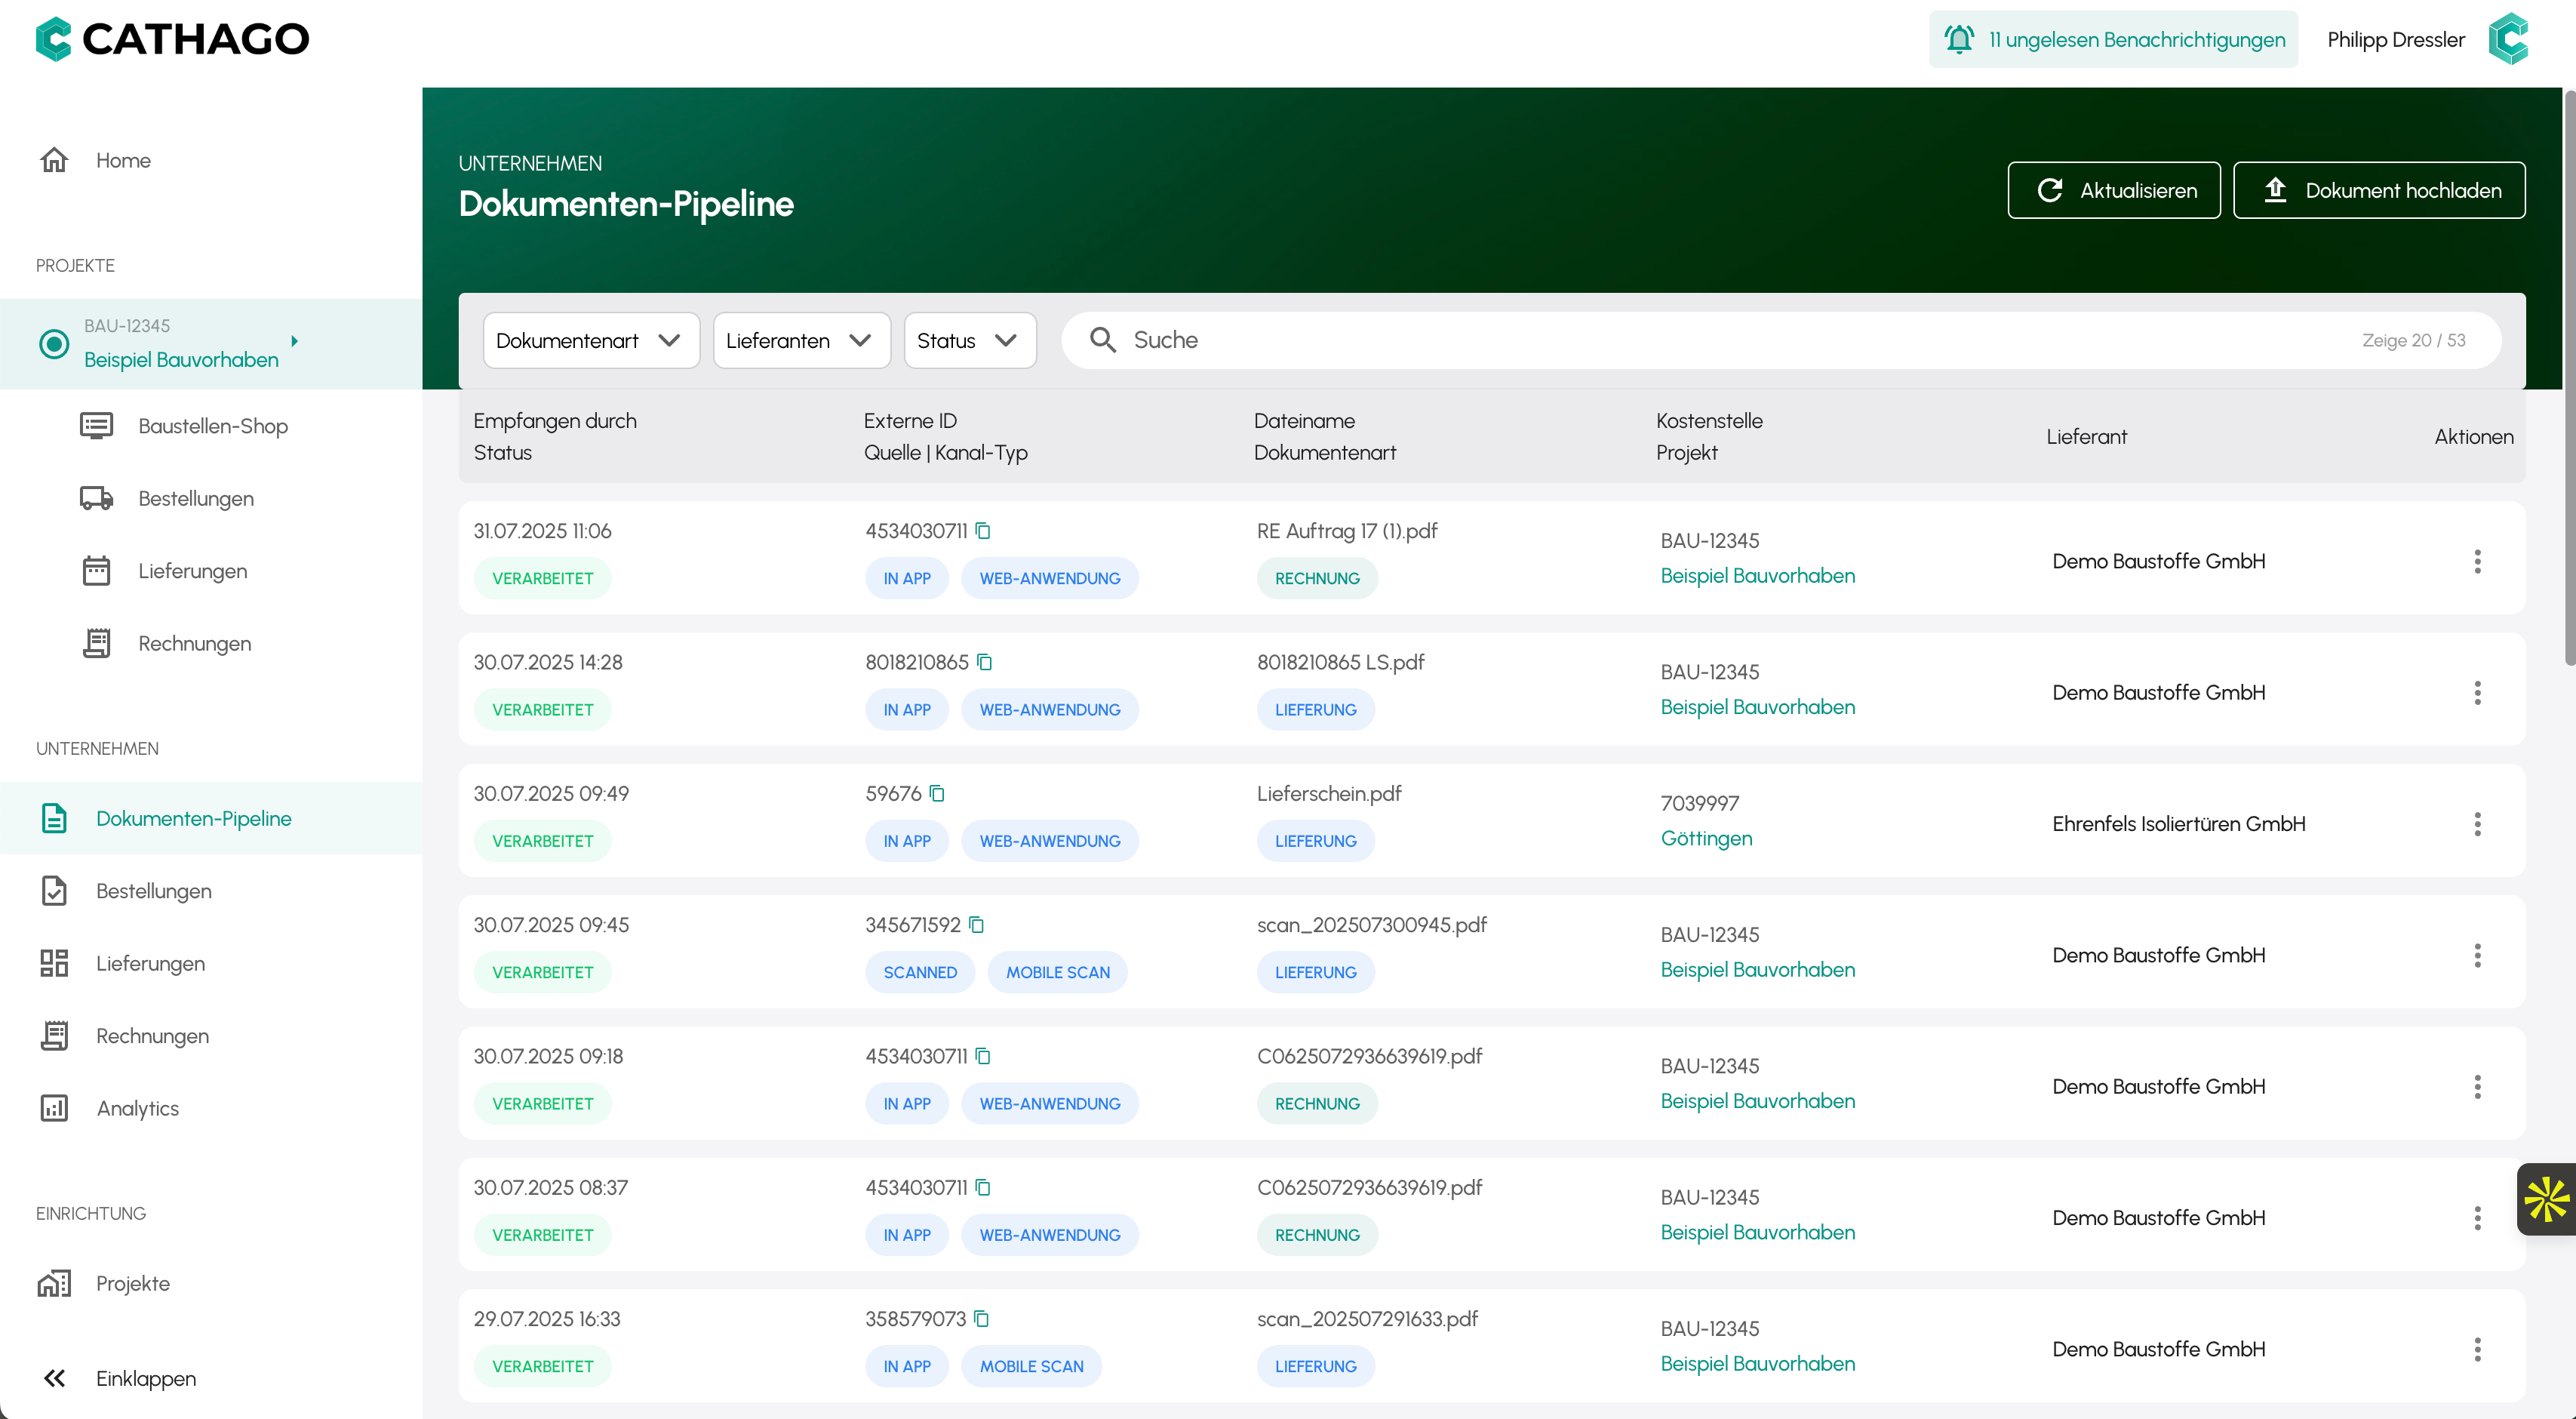
Task: Click LIEFERUNG tag for 8018210865 LS.pdf
Action: 1315,709
